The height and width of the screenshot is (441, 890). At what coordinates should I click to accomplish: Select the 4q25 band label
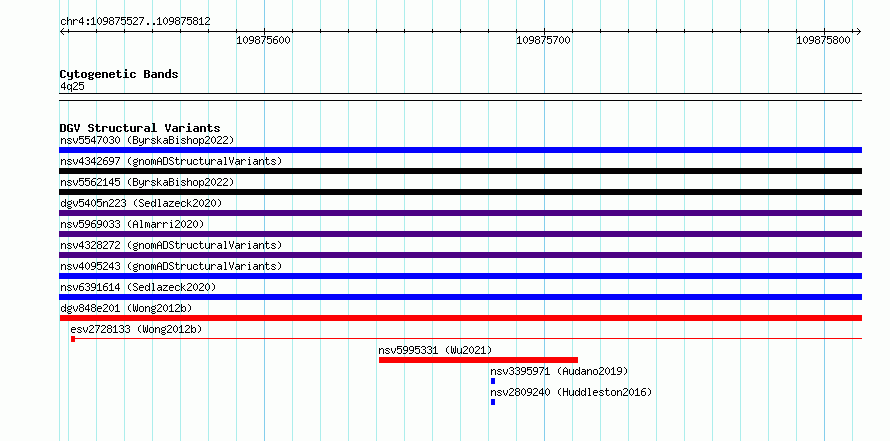click(x=72, y=86)
